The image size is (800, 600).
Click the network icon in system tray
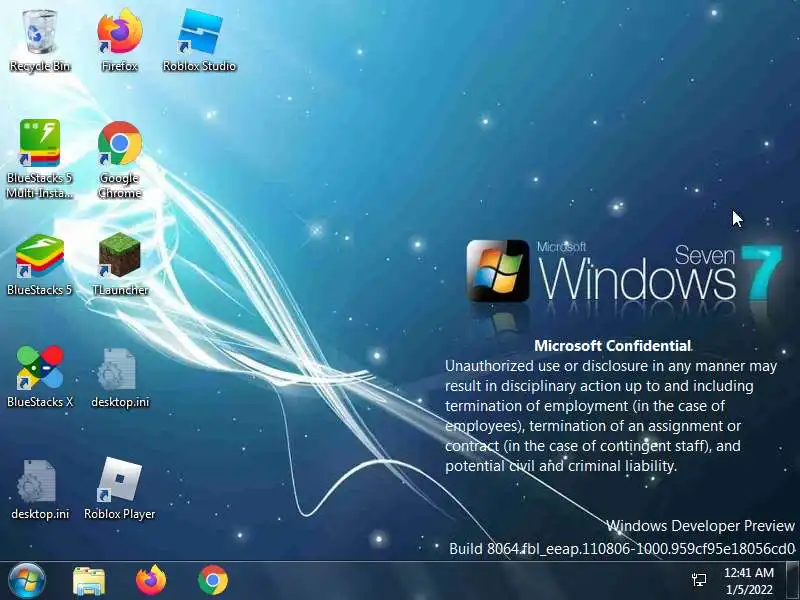pos(699,580)
